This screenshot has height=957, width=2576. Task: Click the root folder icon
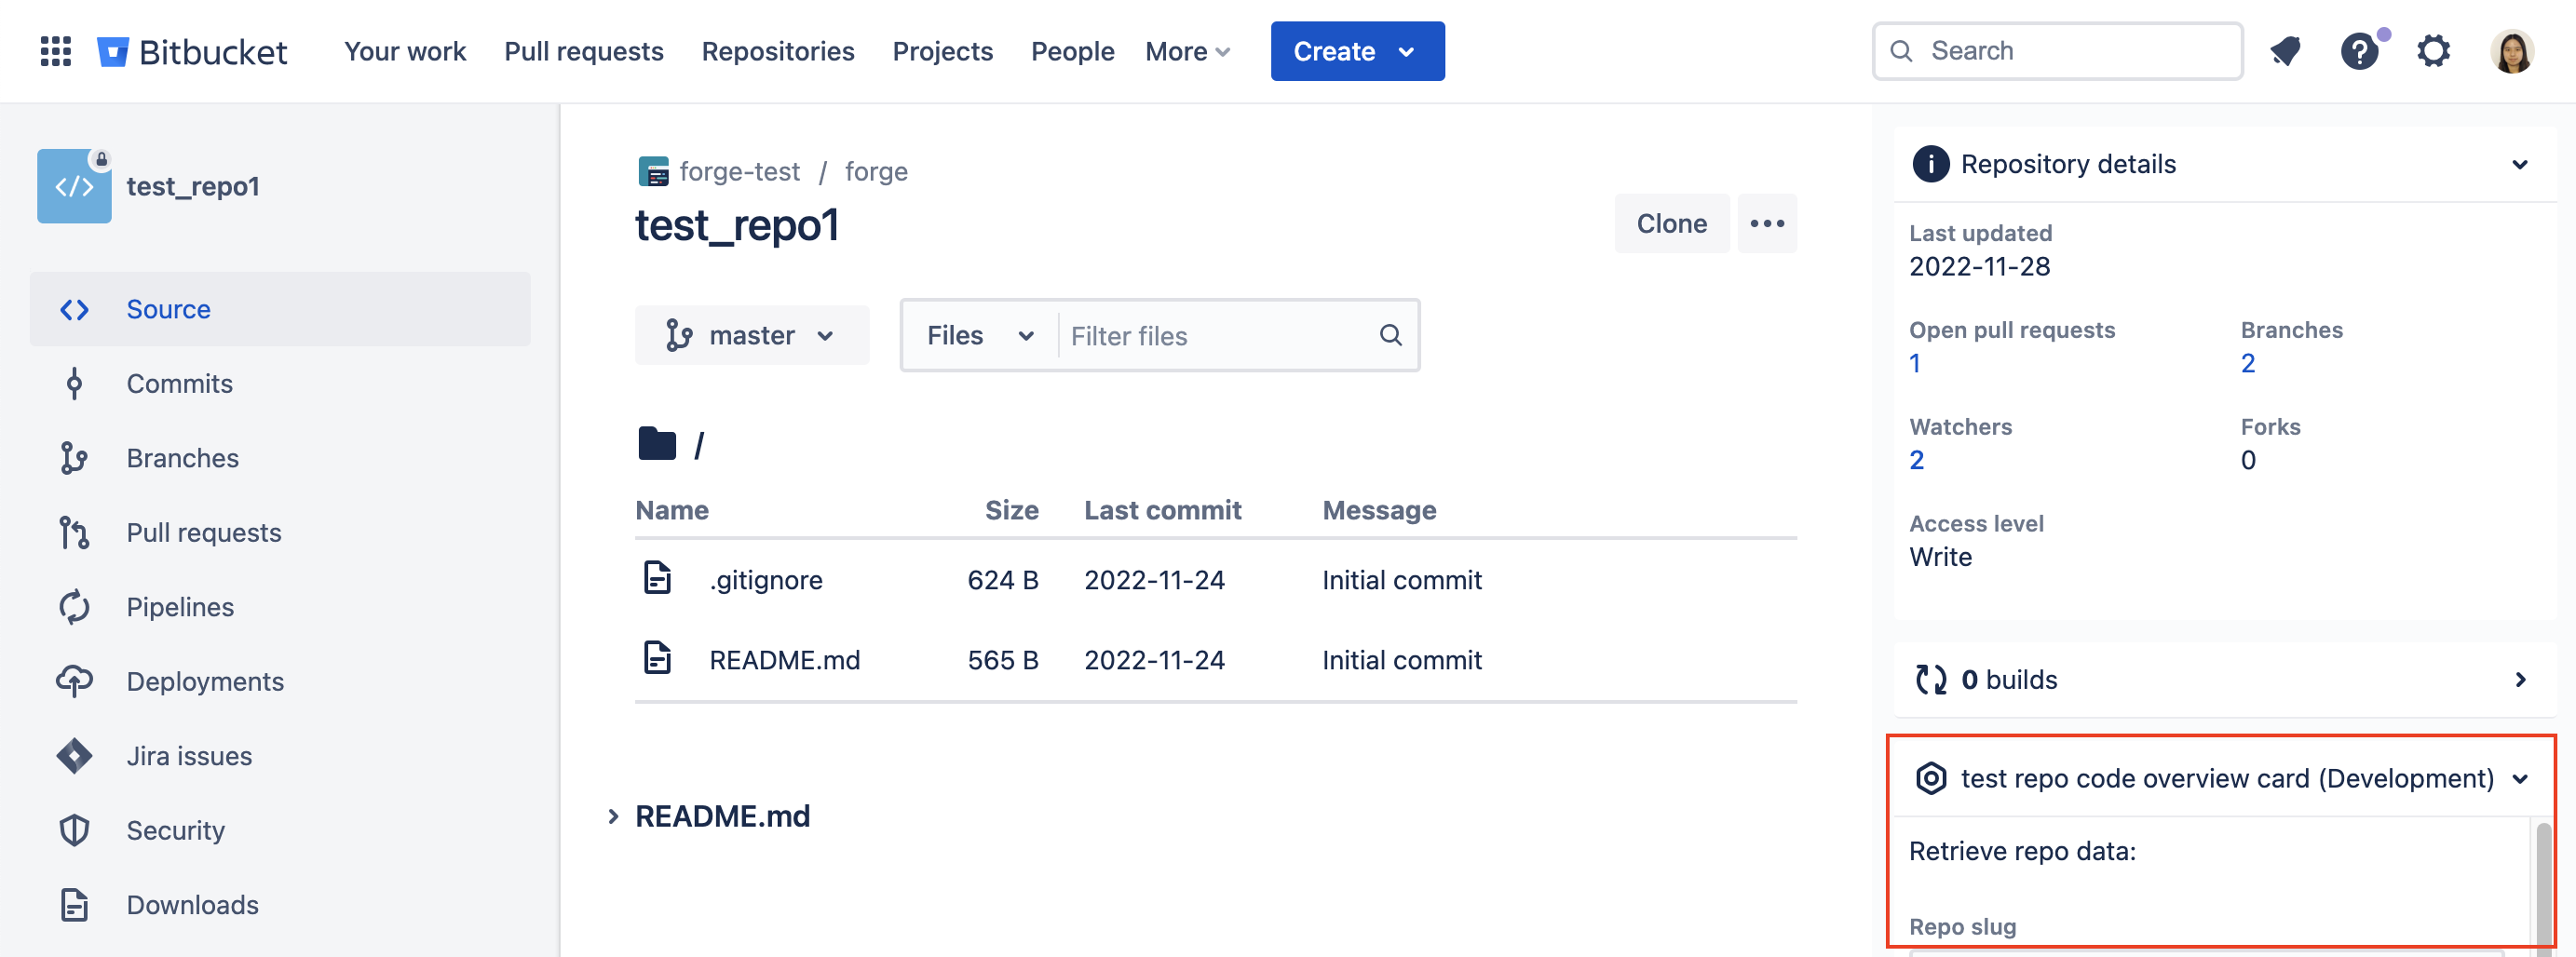point(657,444)
